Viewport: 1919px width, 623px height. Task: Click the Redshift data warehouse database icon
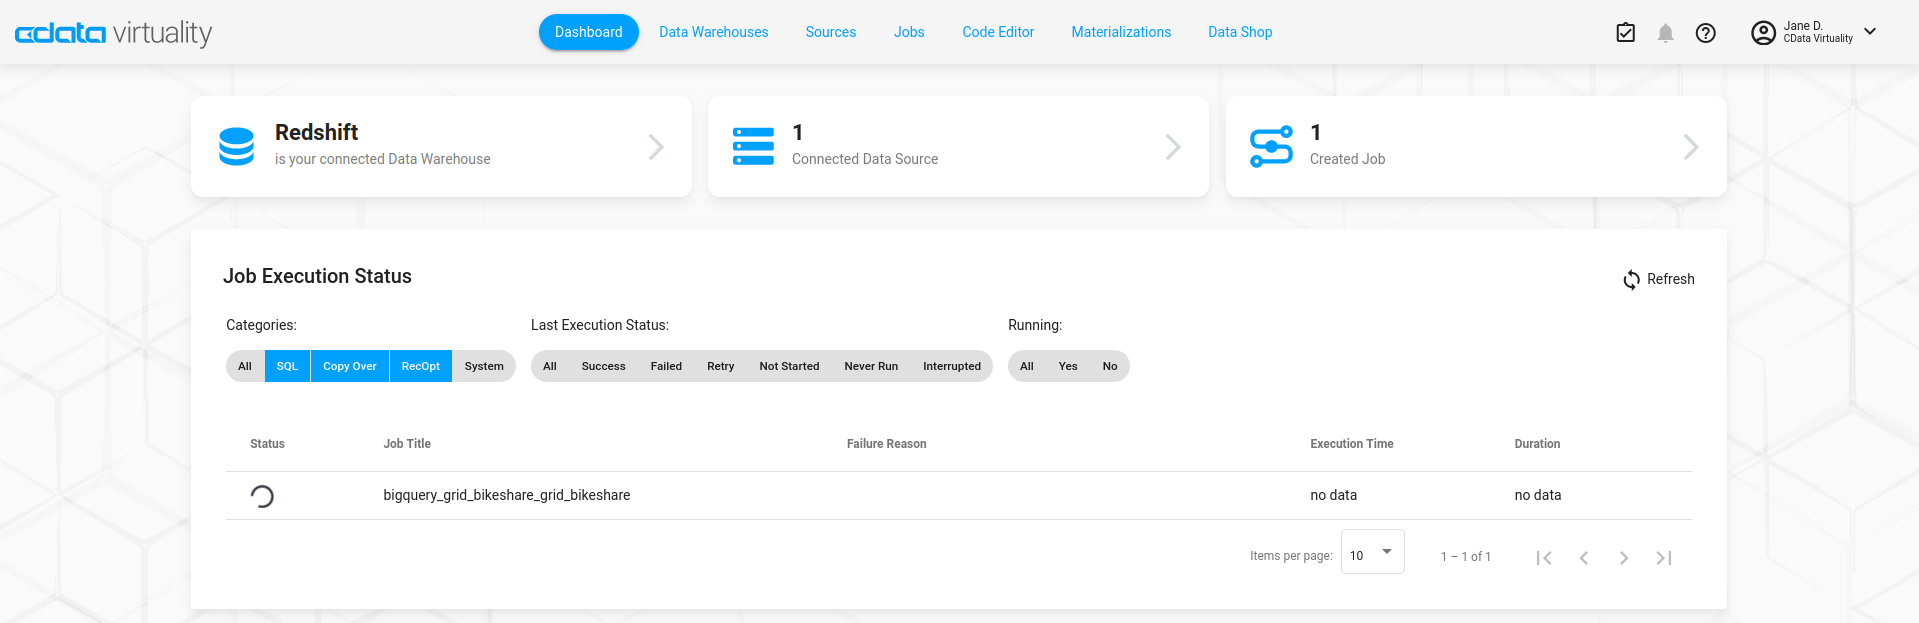237,147
